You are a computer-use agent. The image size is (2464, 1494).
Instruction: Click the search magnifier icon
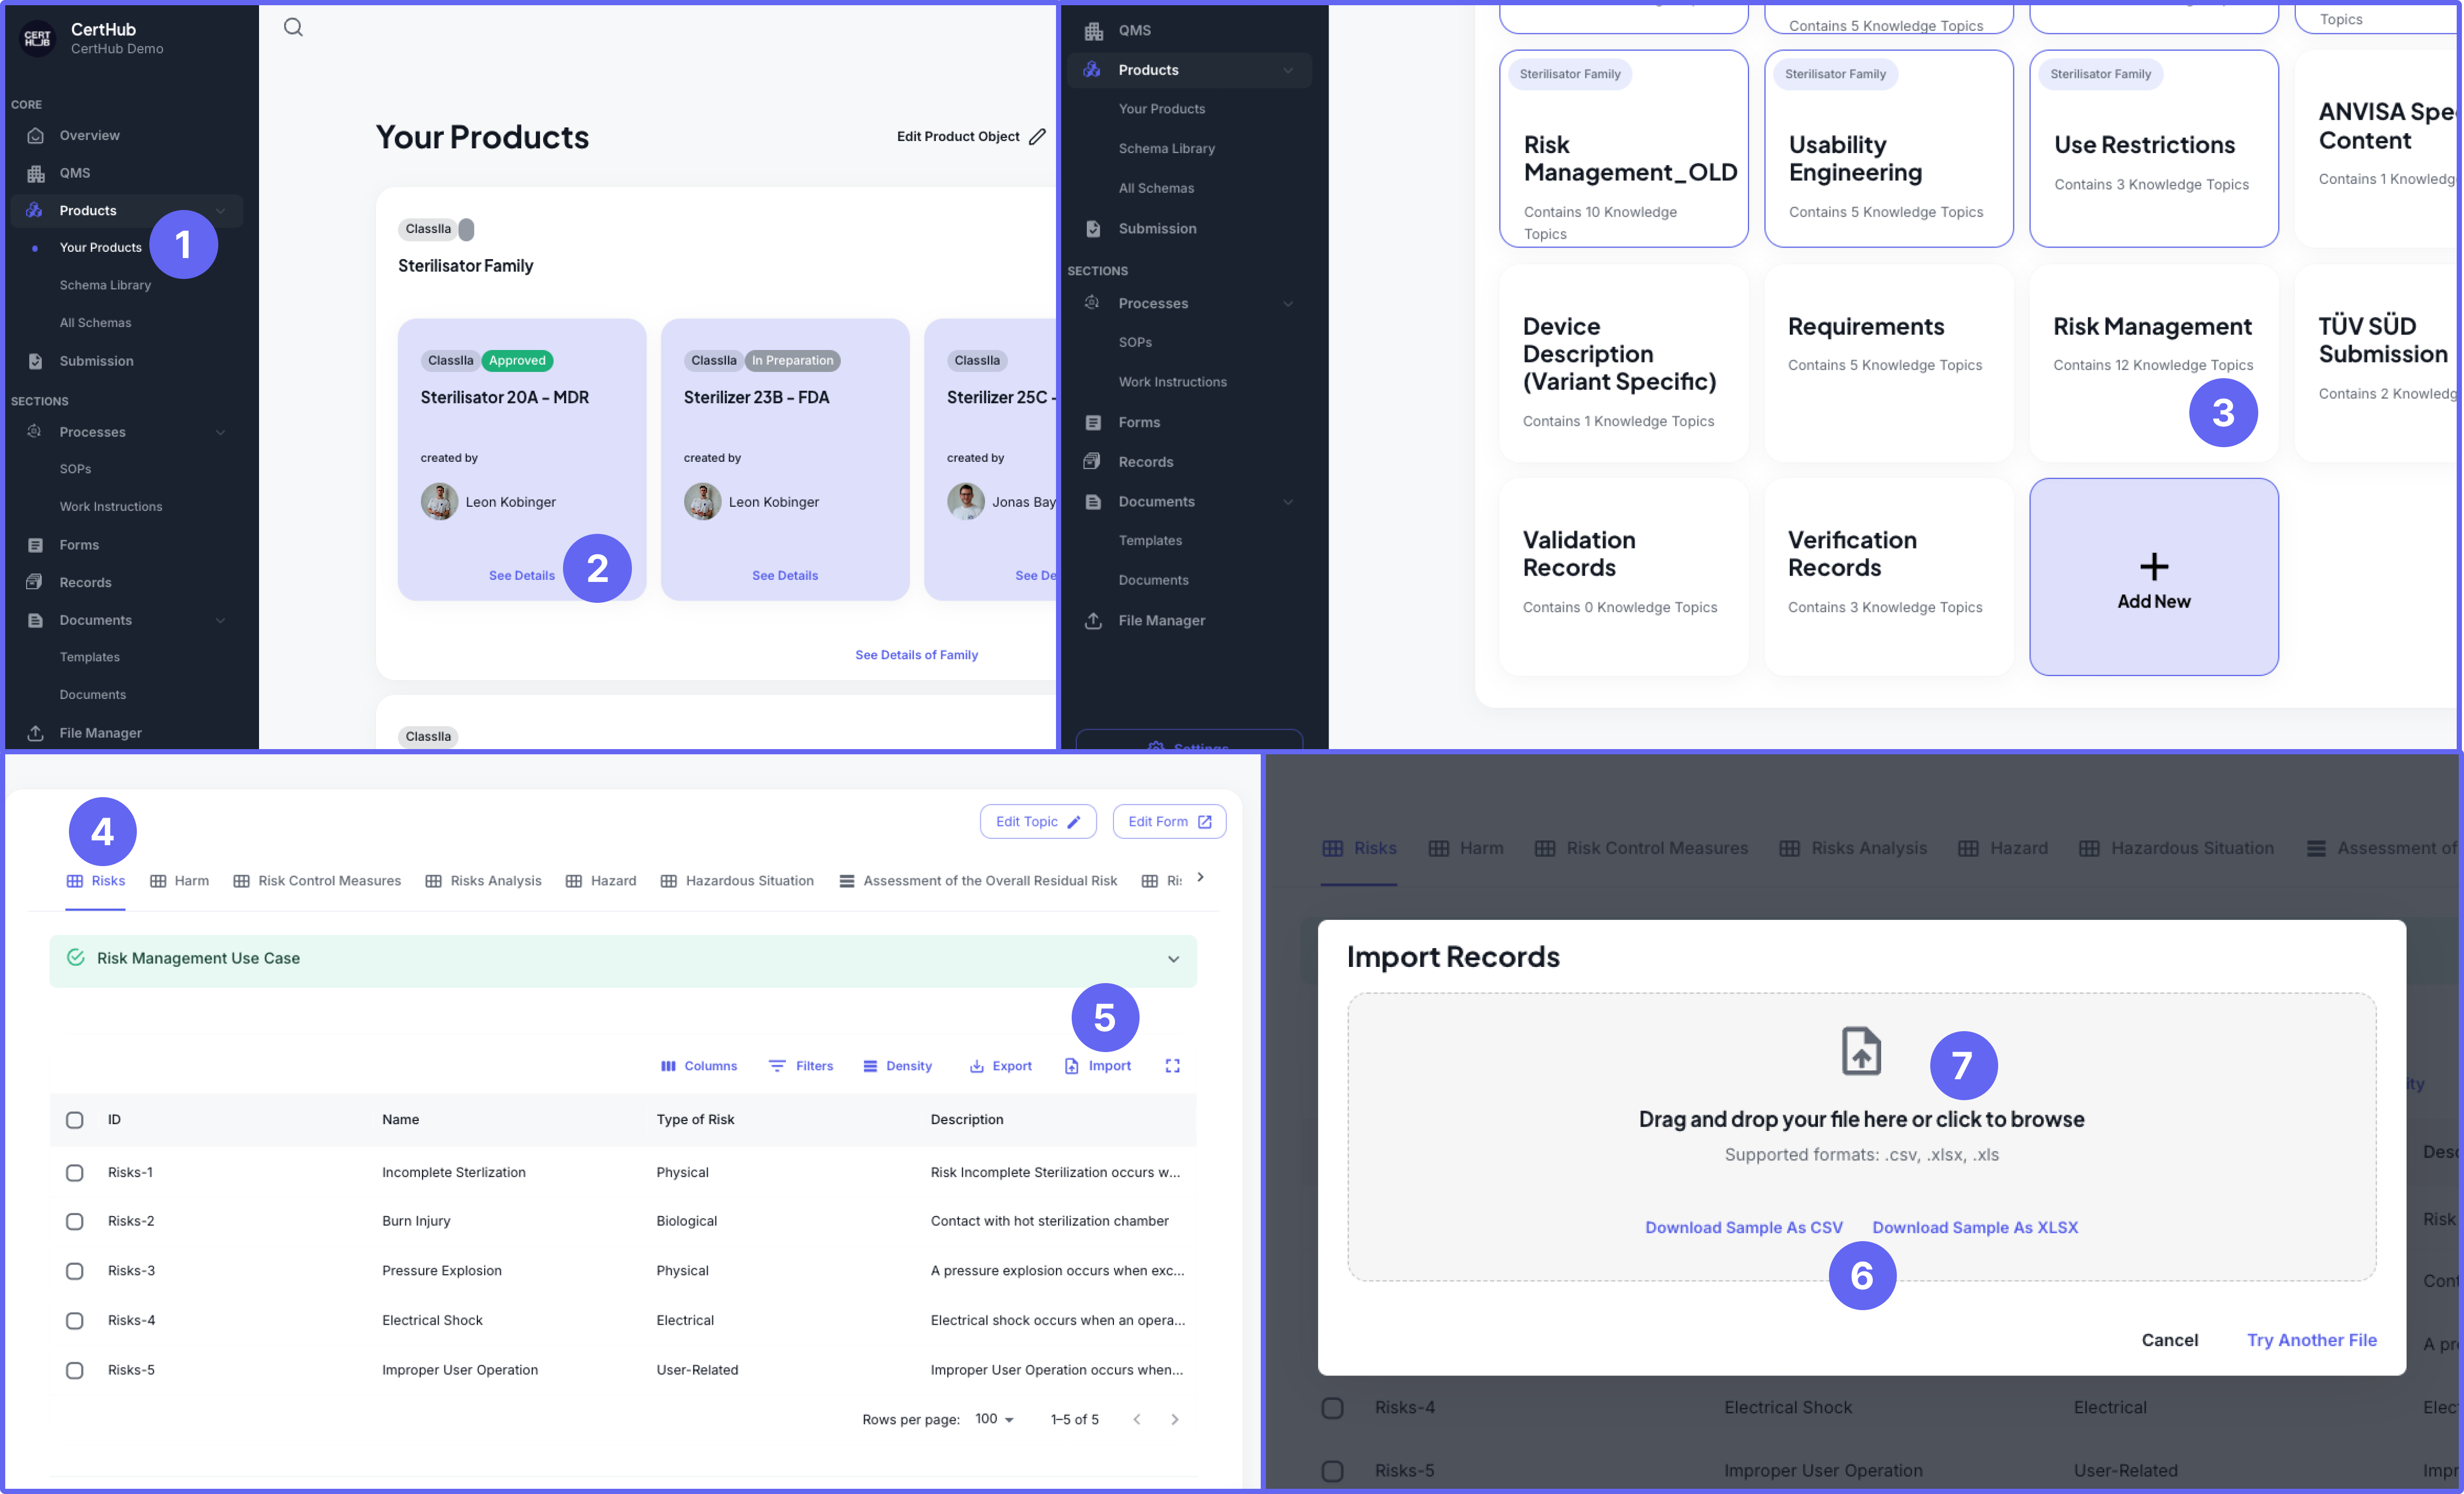[x=293, y=27]
